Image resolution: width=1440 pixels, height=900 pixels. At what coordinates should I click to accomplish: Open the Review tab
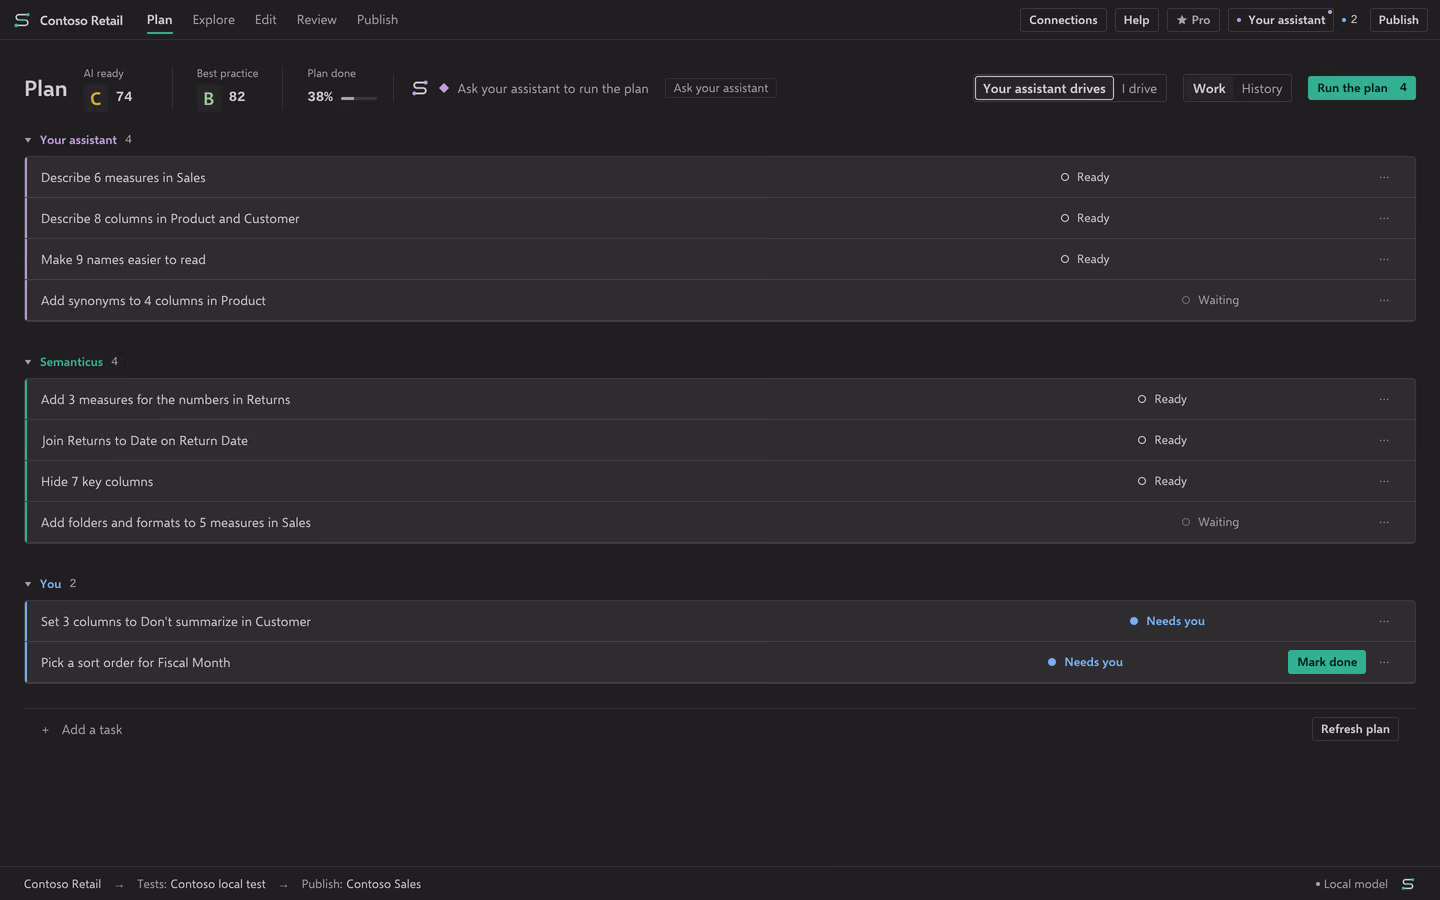316,20
